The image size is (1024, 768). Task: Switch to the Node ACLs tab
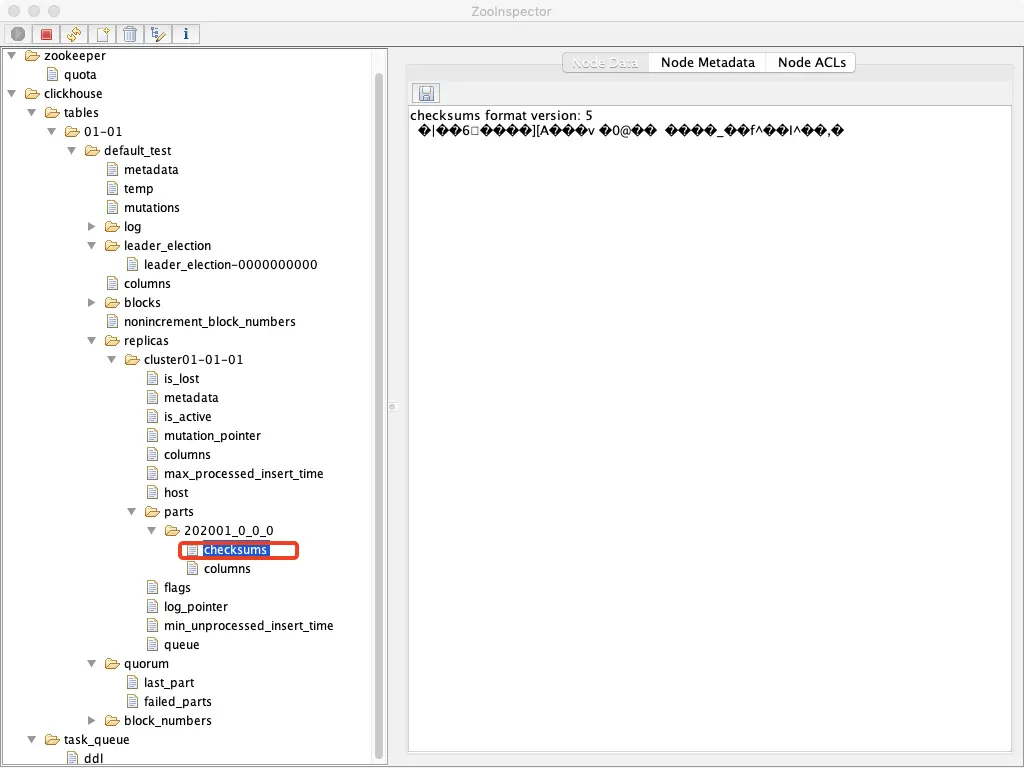(811, 63)
